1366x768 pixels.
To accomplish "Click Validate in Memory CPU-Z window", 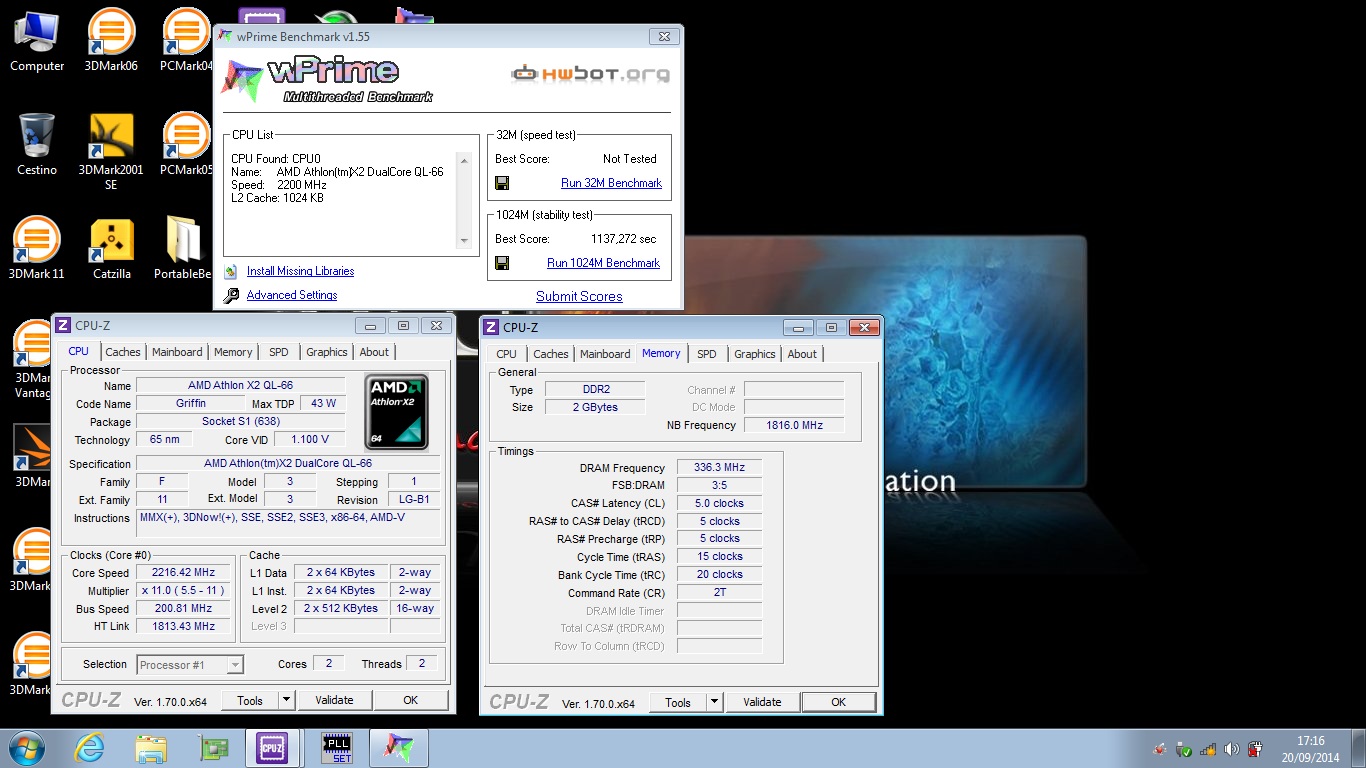I will pyautogui.click(x=762, y=702).
